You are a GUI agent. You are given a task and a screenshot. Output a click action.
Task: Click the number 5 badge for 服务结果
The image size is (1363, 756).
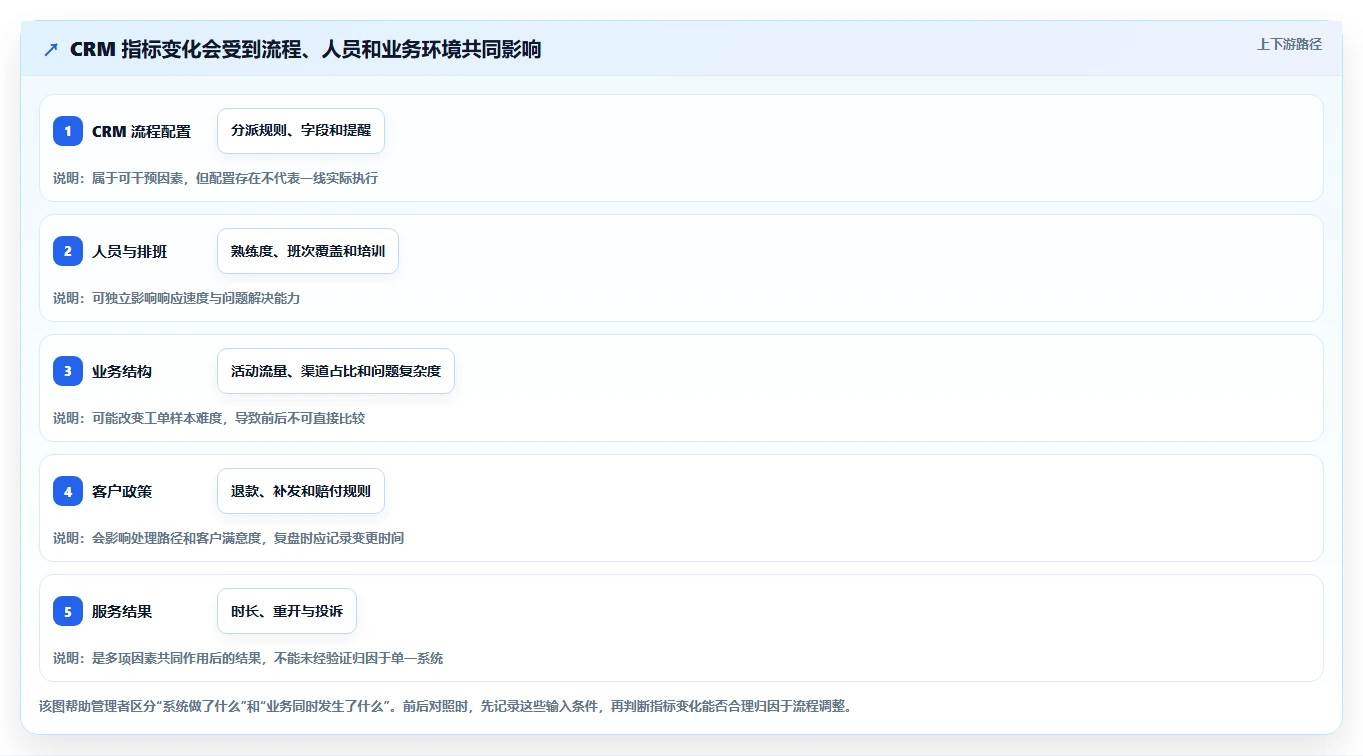[68, 611]
